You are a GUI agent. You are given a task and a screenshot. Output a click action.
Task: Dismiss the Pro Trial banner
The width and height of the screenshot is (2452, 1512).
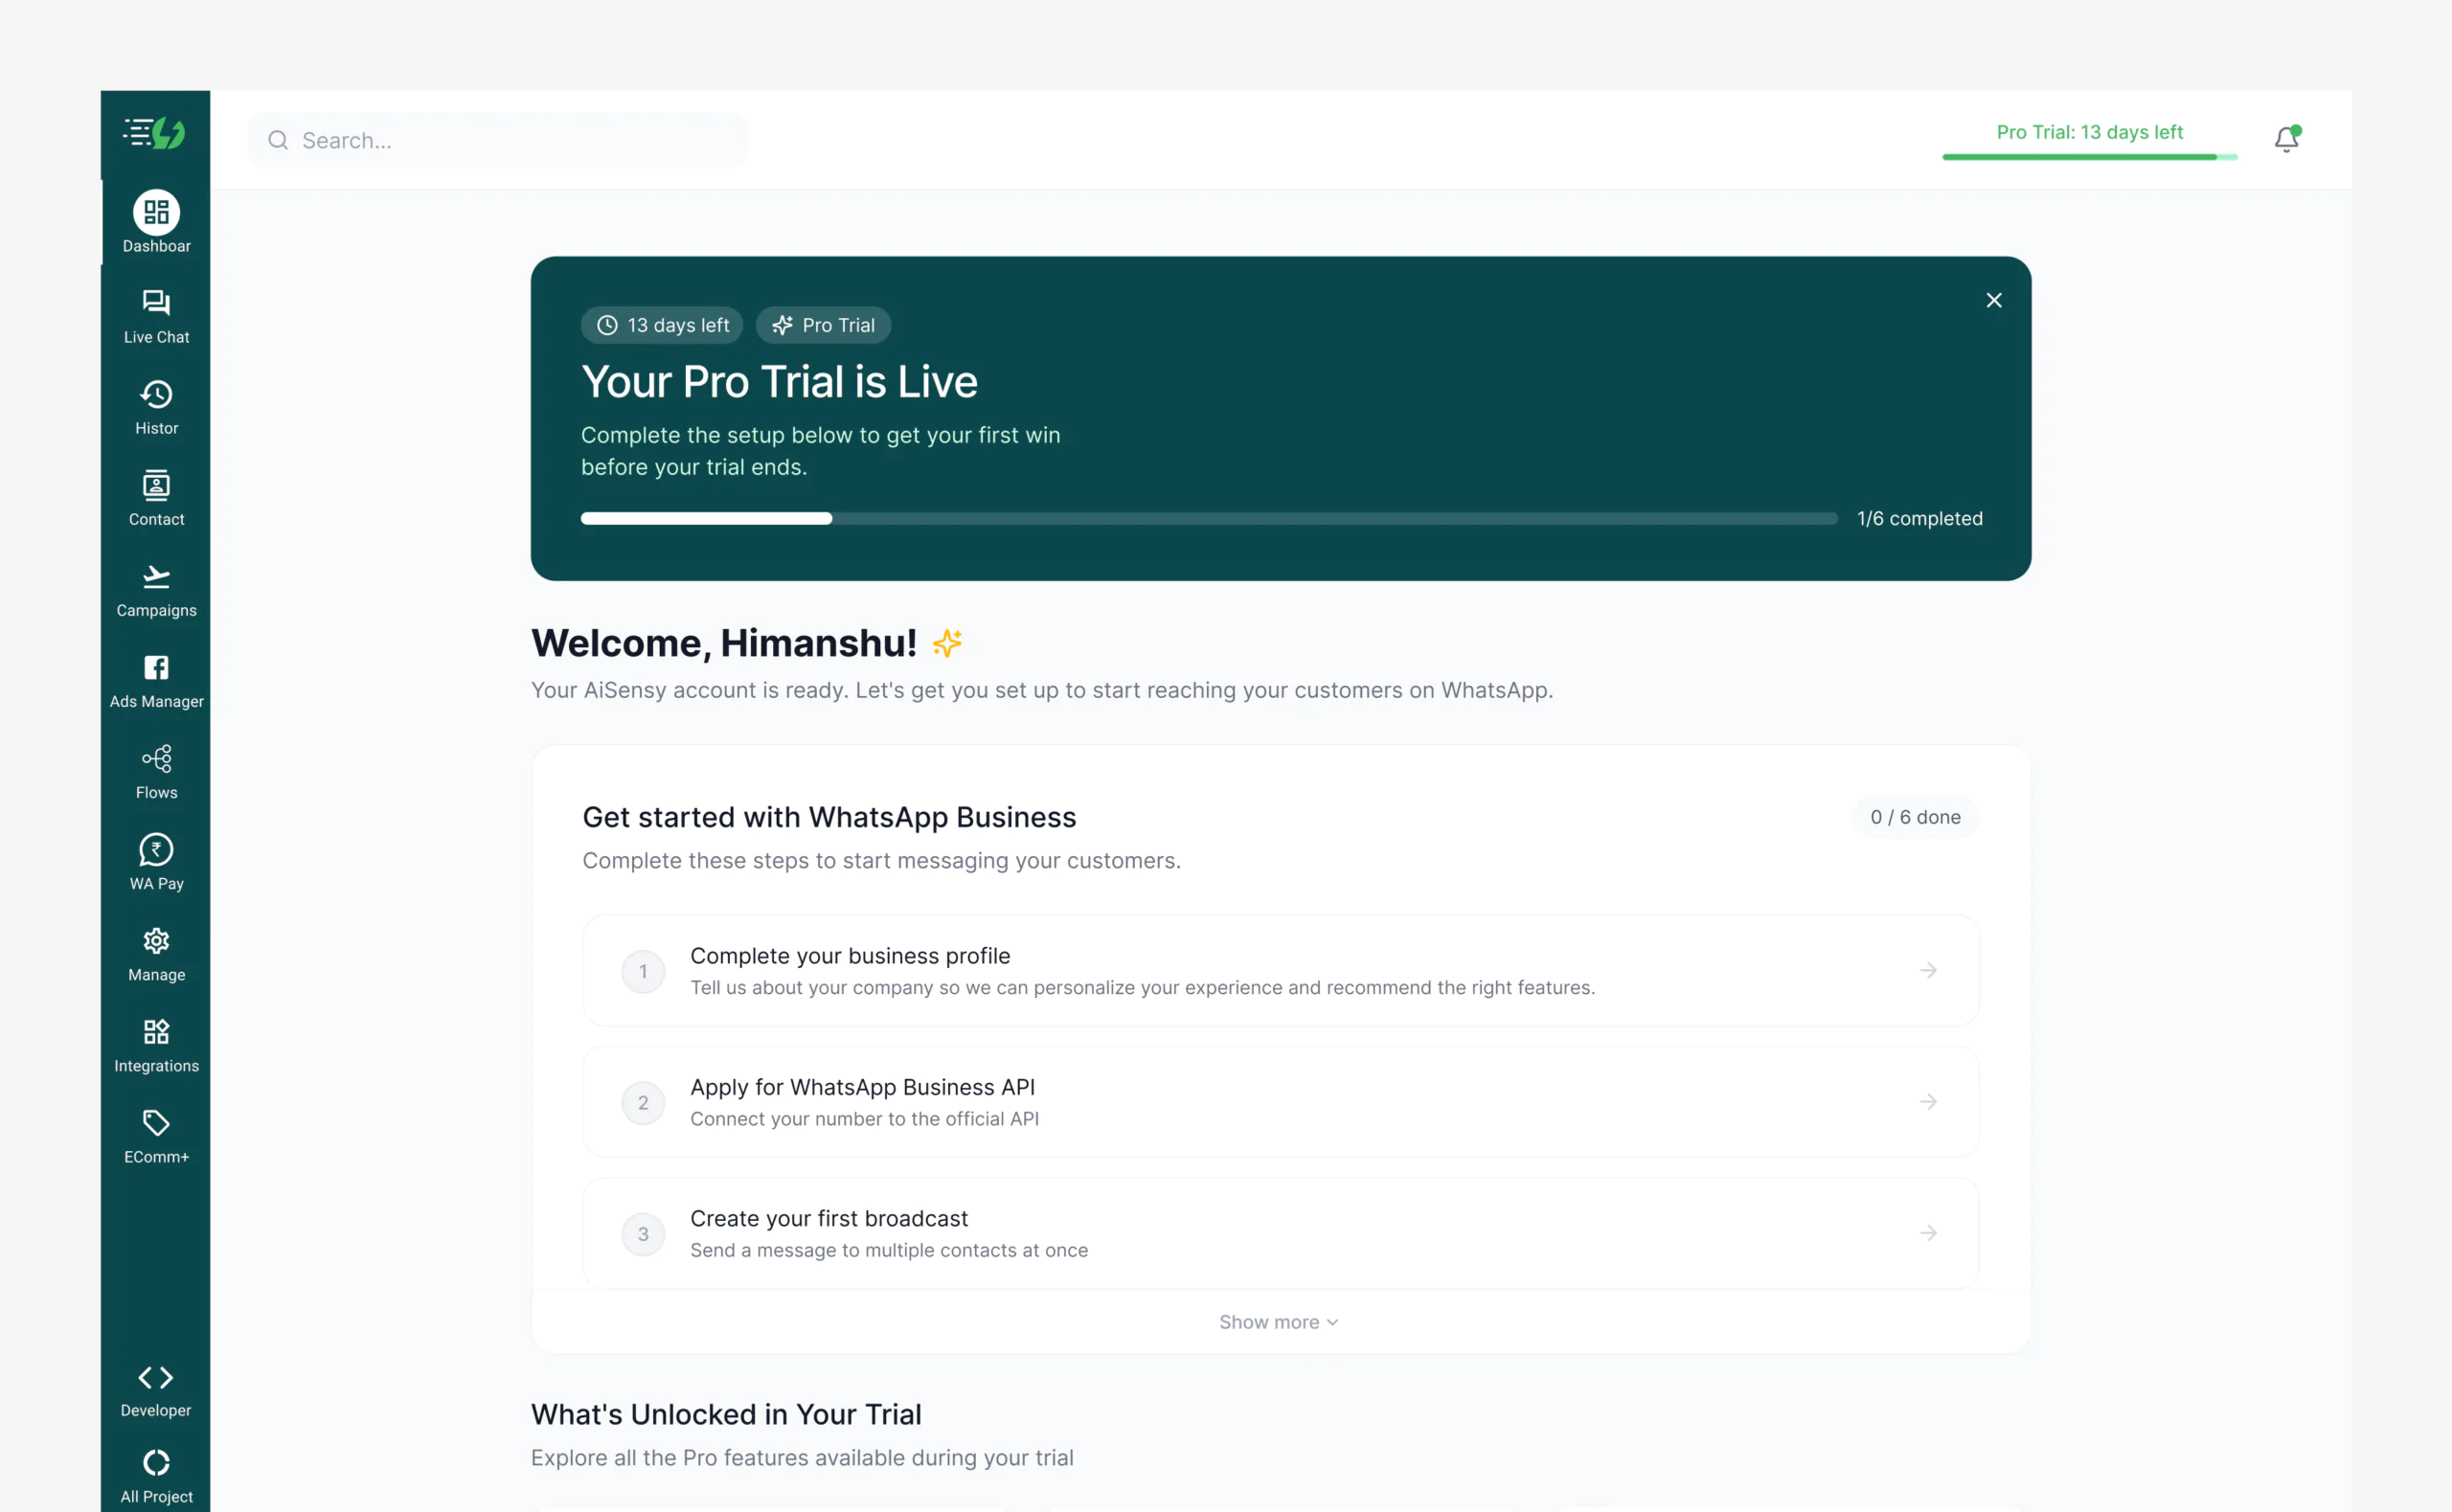point(1993,299)
